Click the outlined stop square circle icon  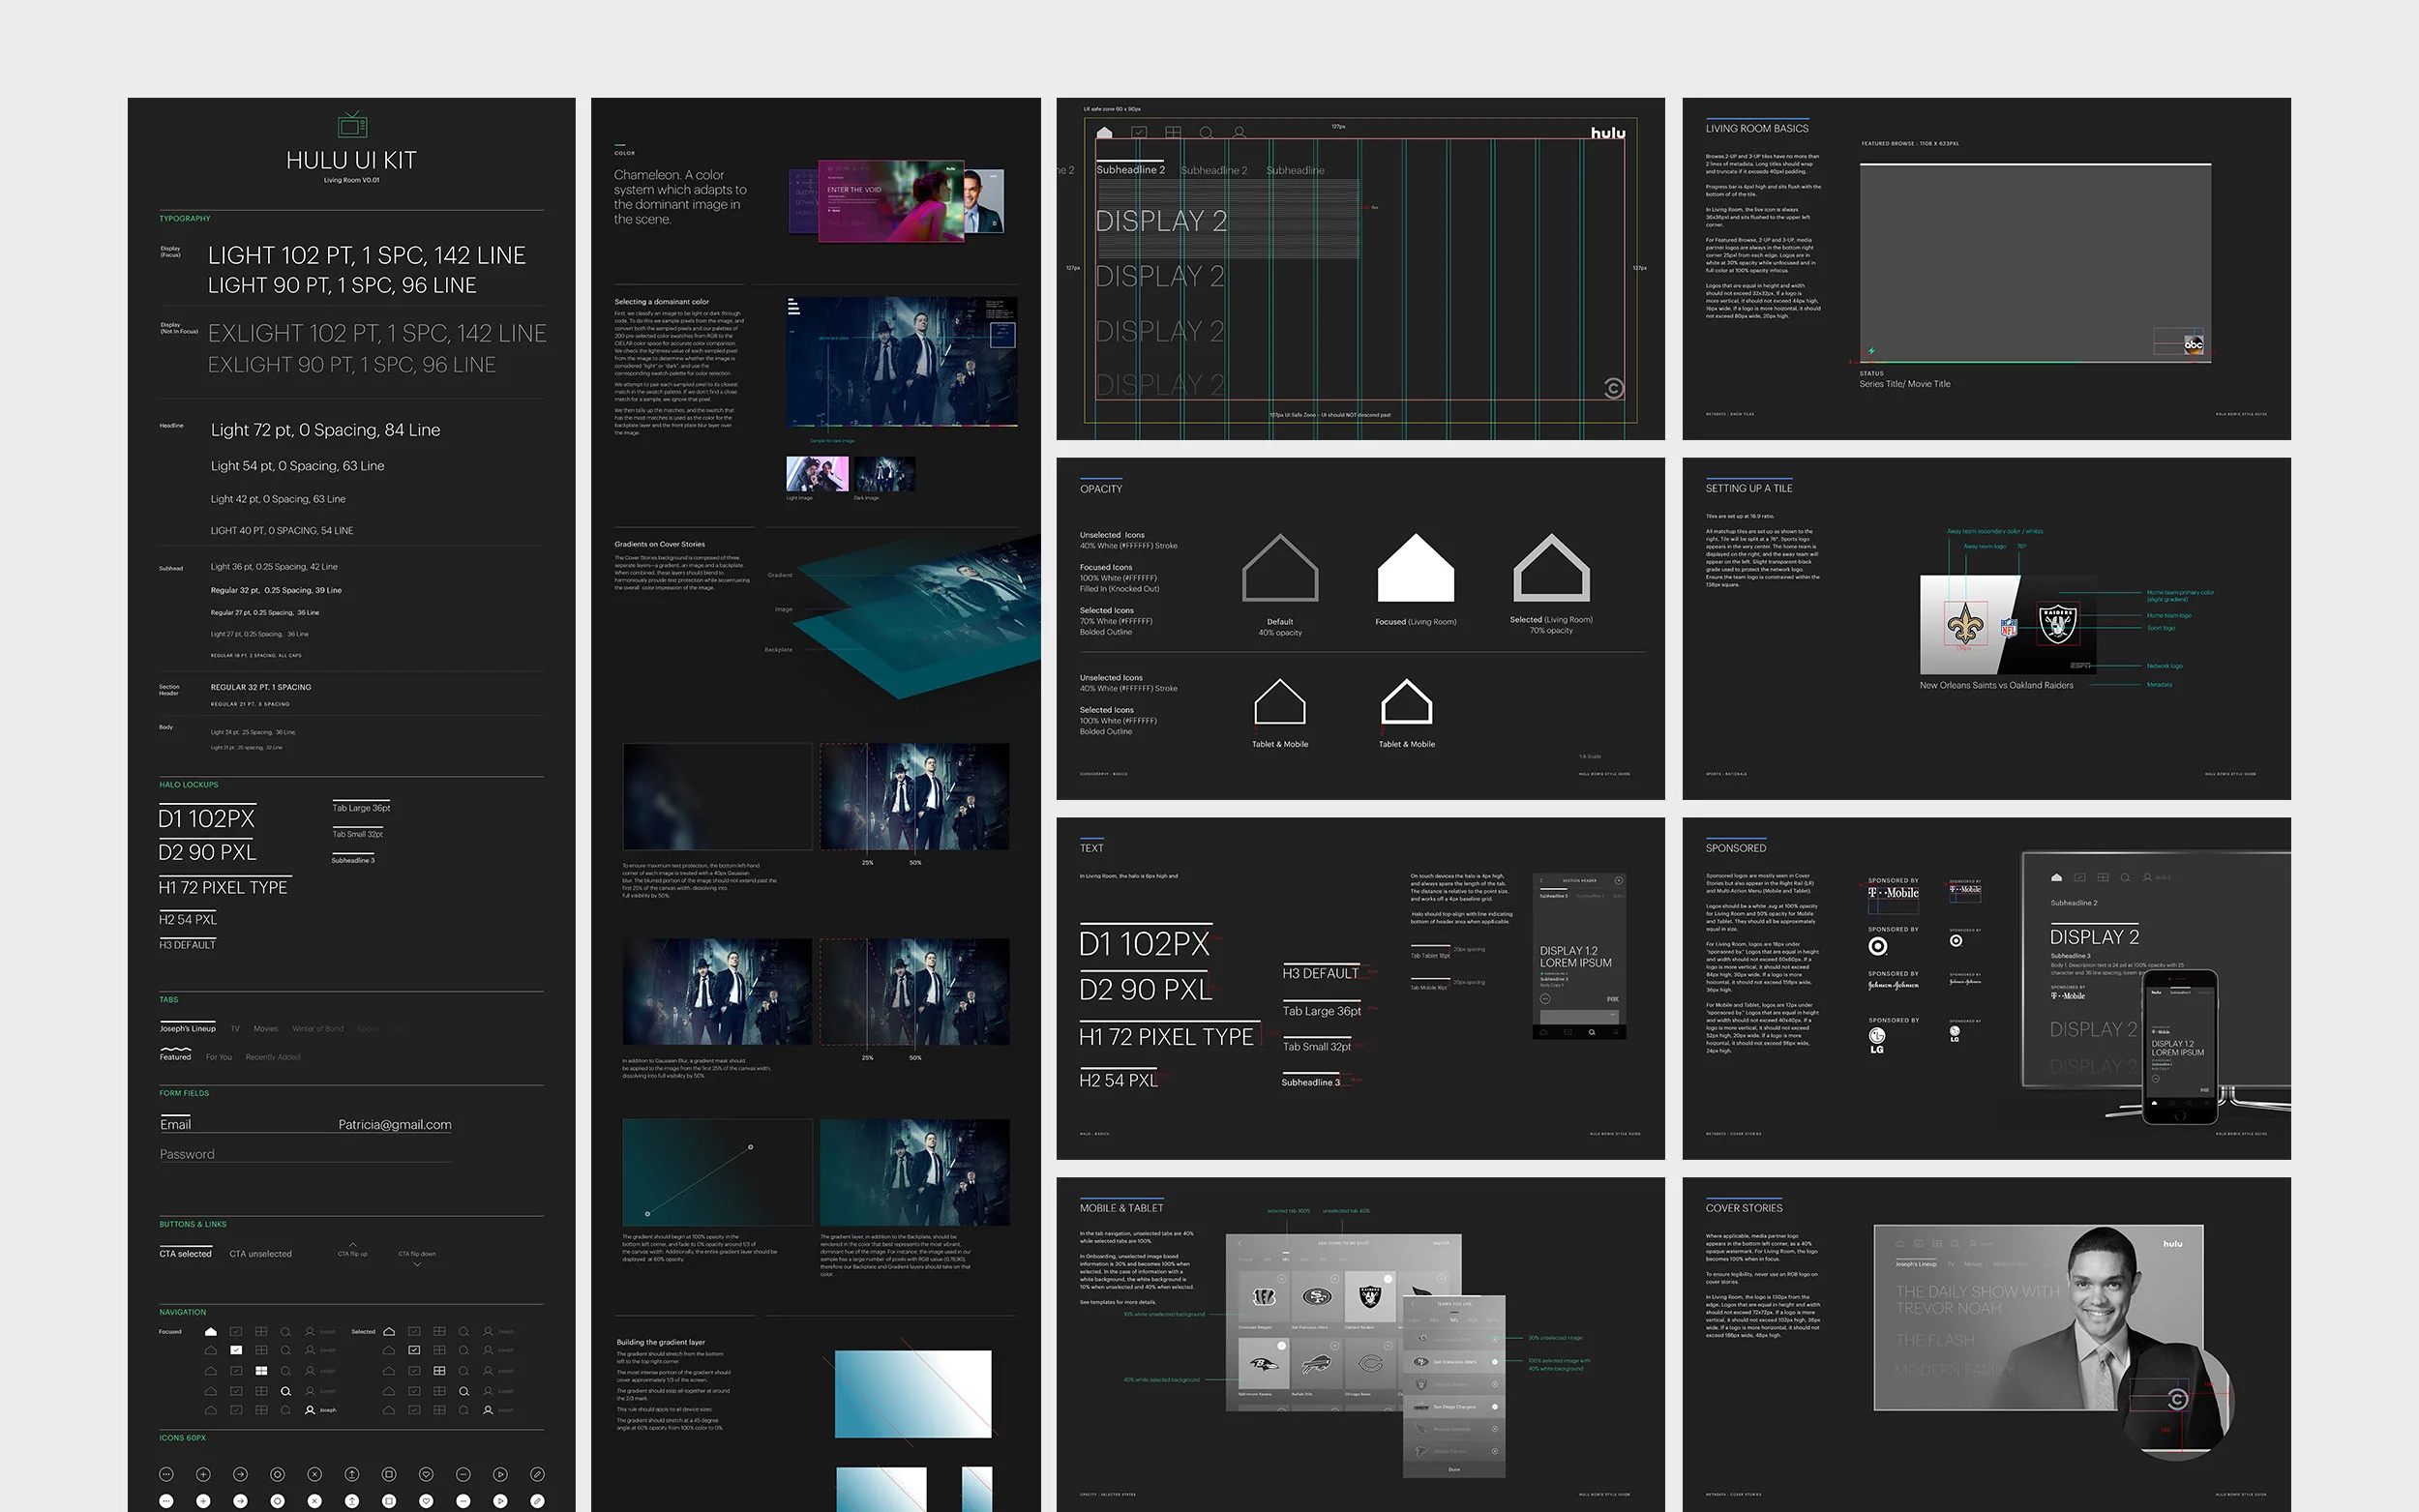389,1474
